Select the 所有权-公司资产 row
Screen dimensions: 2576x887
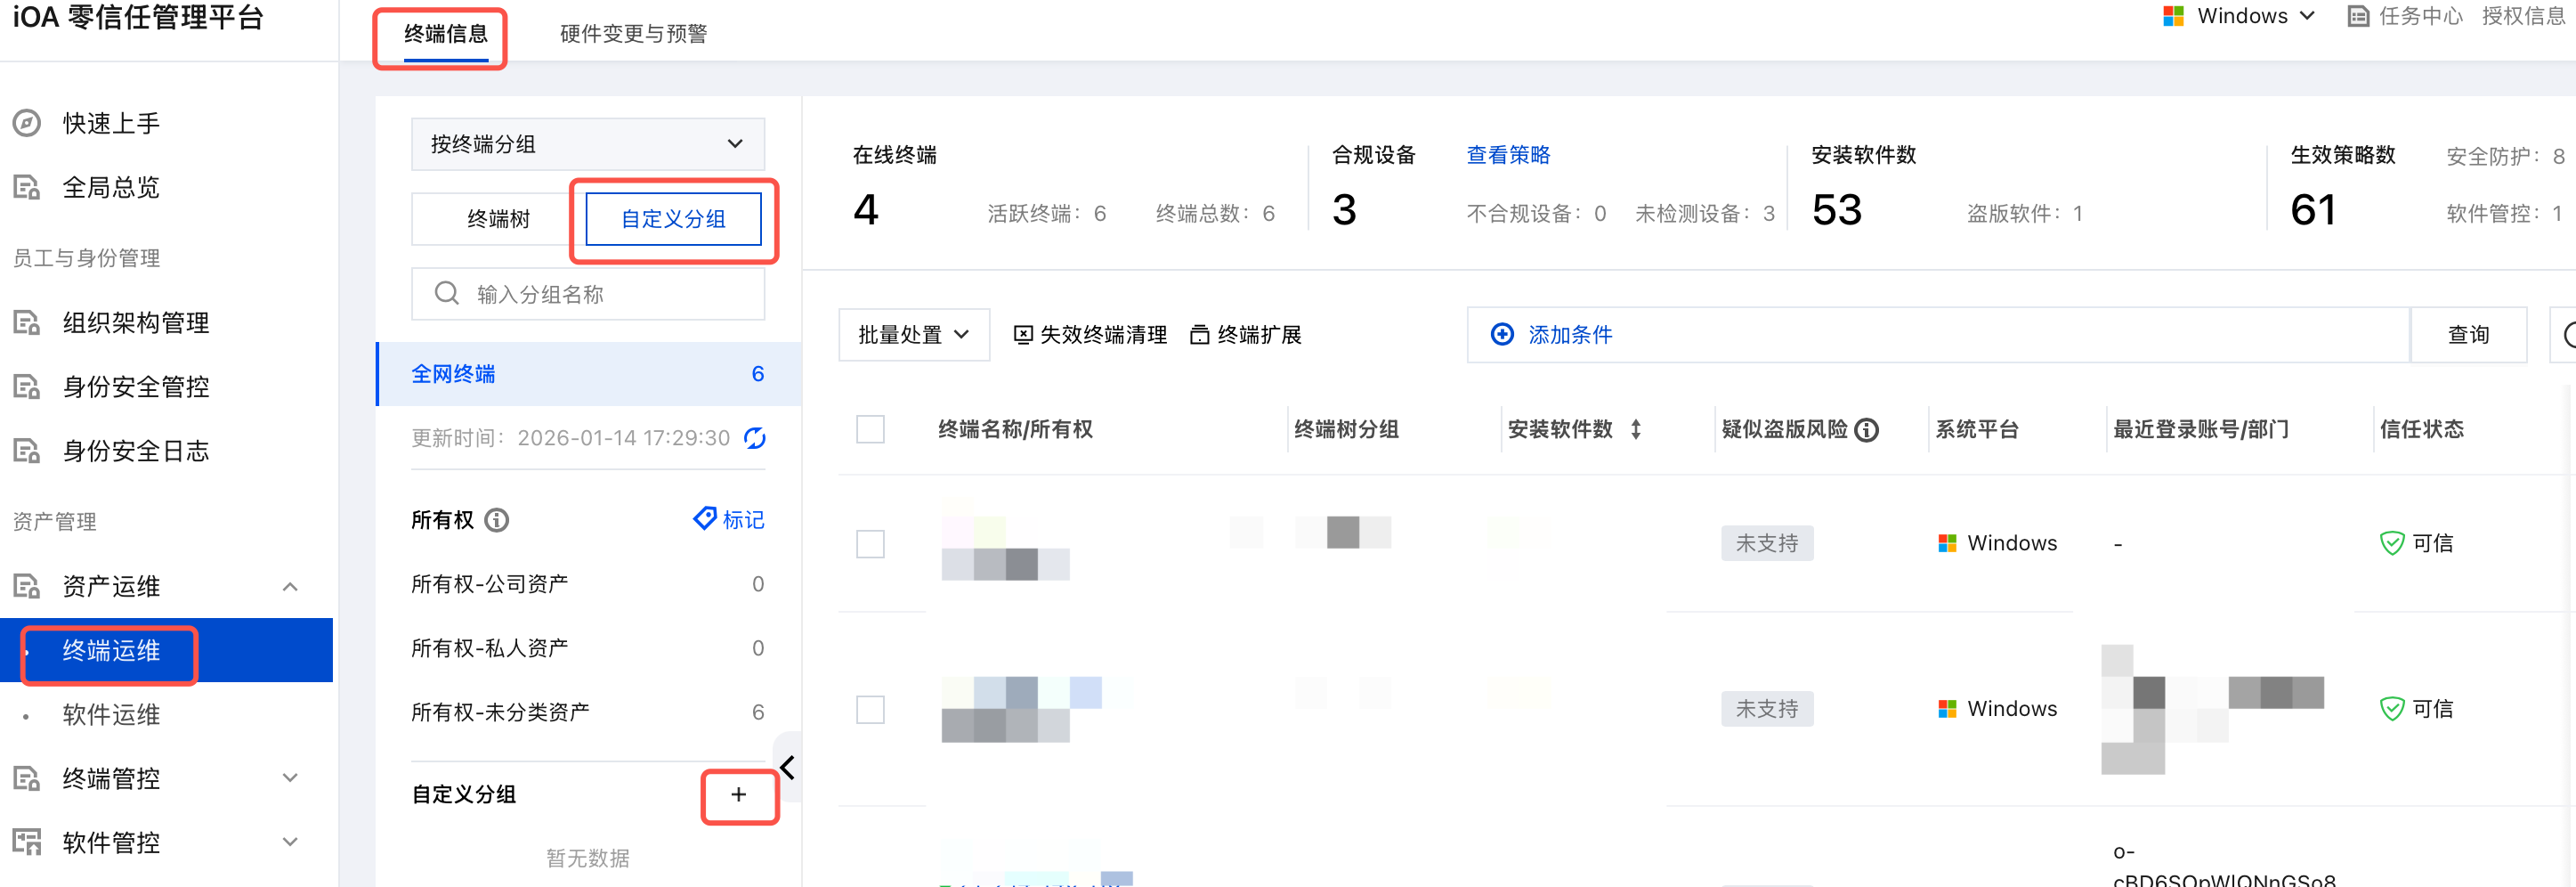pos(588,584)
